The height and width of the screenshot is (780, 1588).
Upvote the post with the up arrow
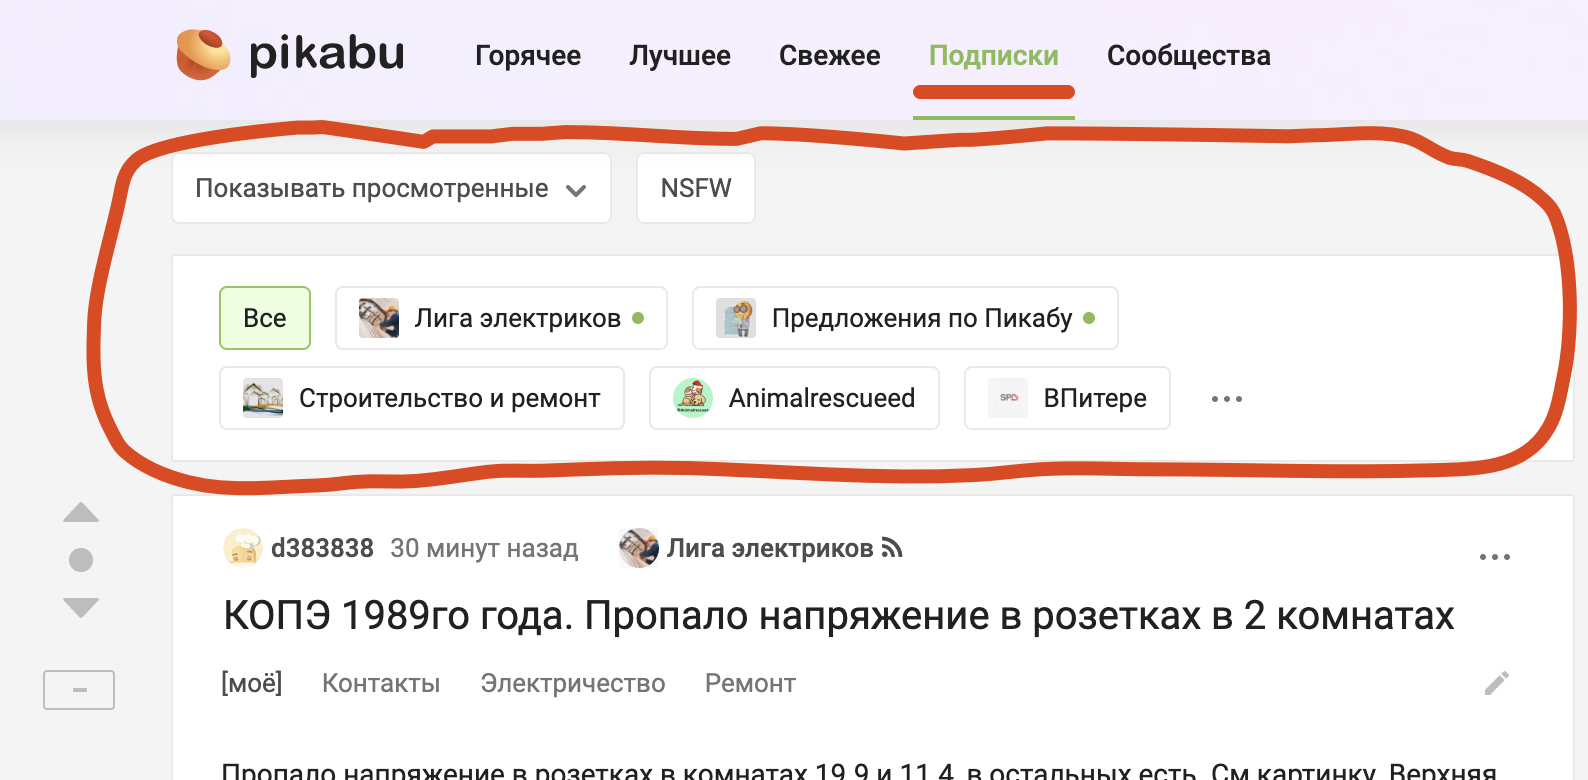tap(81, 513)
